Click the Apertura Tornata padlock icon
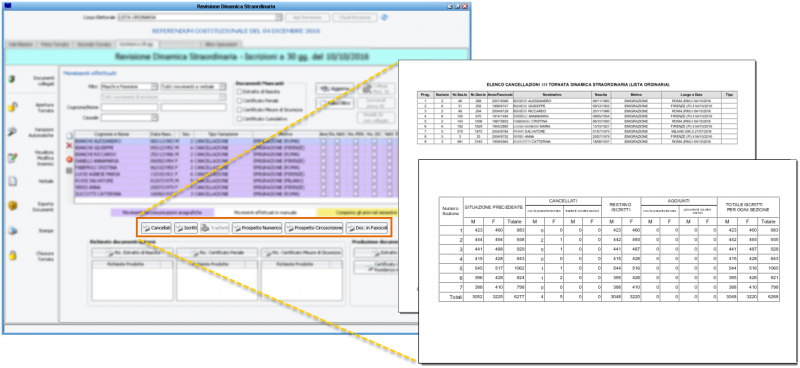The height and width of the screenshot is (368, 800). 13,106
